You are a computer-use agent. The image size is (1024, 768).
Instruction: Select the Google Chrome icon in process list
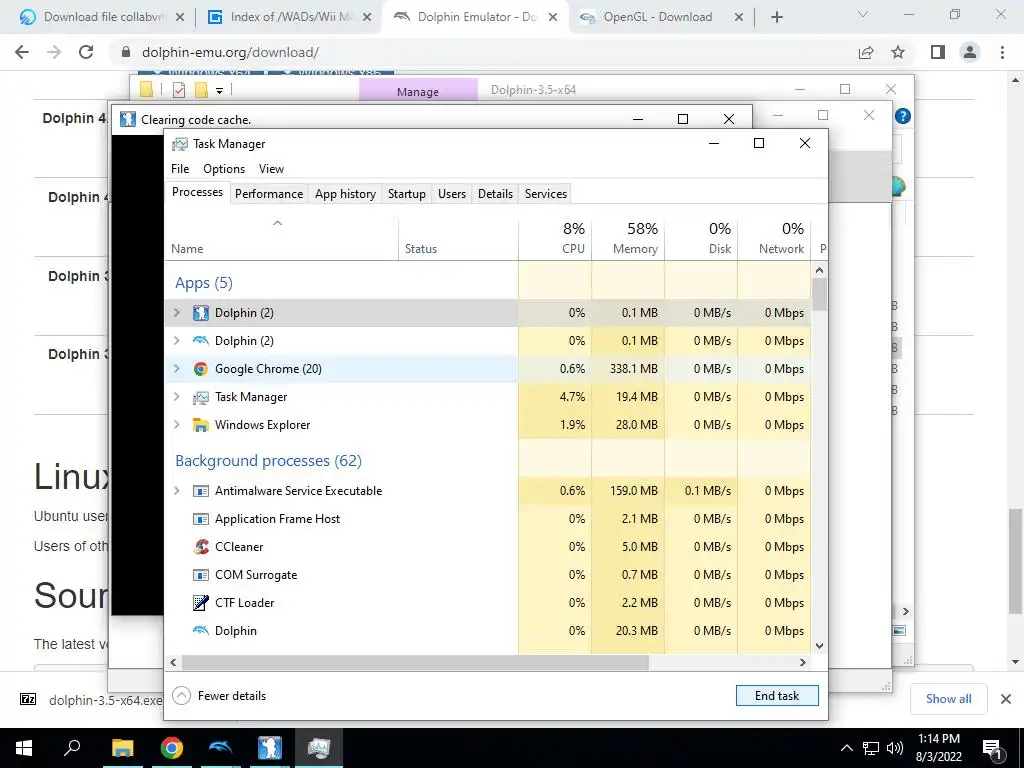200,369
